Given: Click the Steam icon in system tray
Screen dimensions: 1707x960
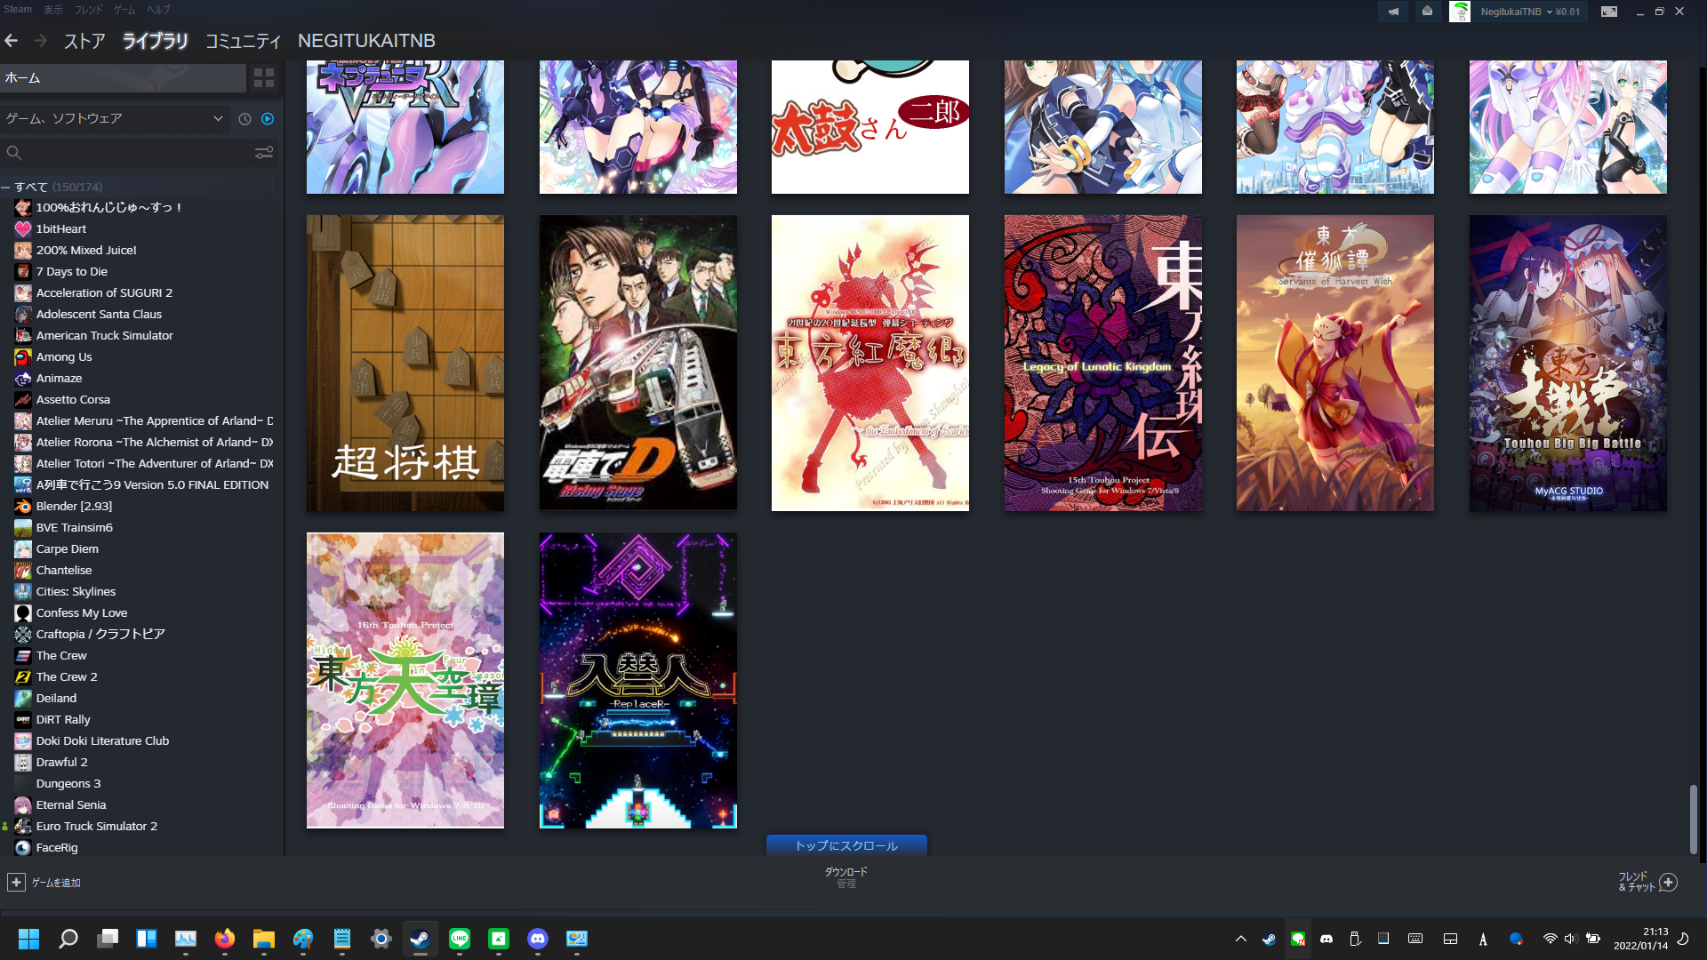Looking at the screenshot, I should pyautogui.click(x=1269, y=939).
